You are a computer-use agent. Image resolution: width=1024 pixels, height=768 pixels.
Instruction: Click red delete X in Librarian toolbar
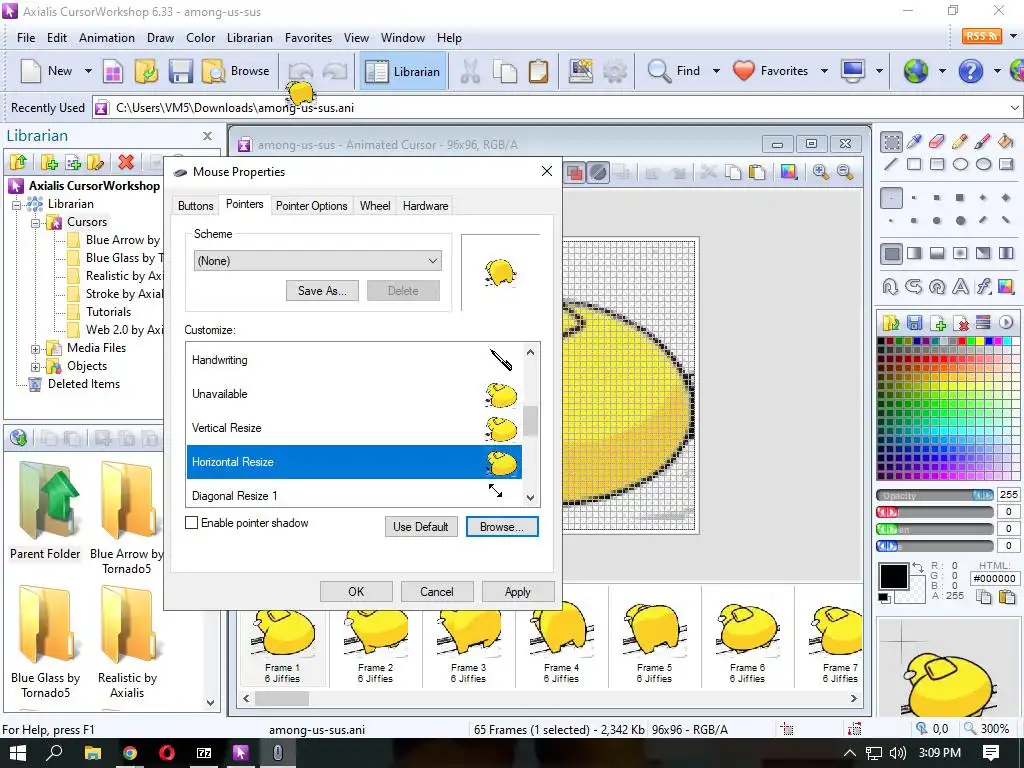(x=126, y=162)
